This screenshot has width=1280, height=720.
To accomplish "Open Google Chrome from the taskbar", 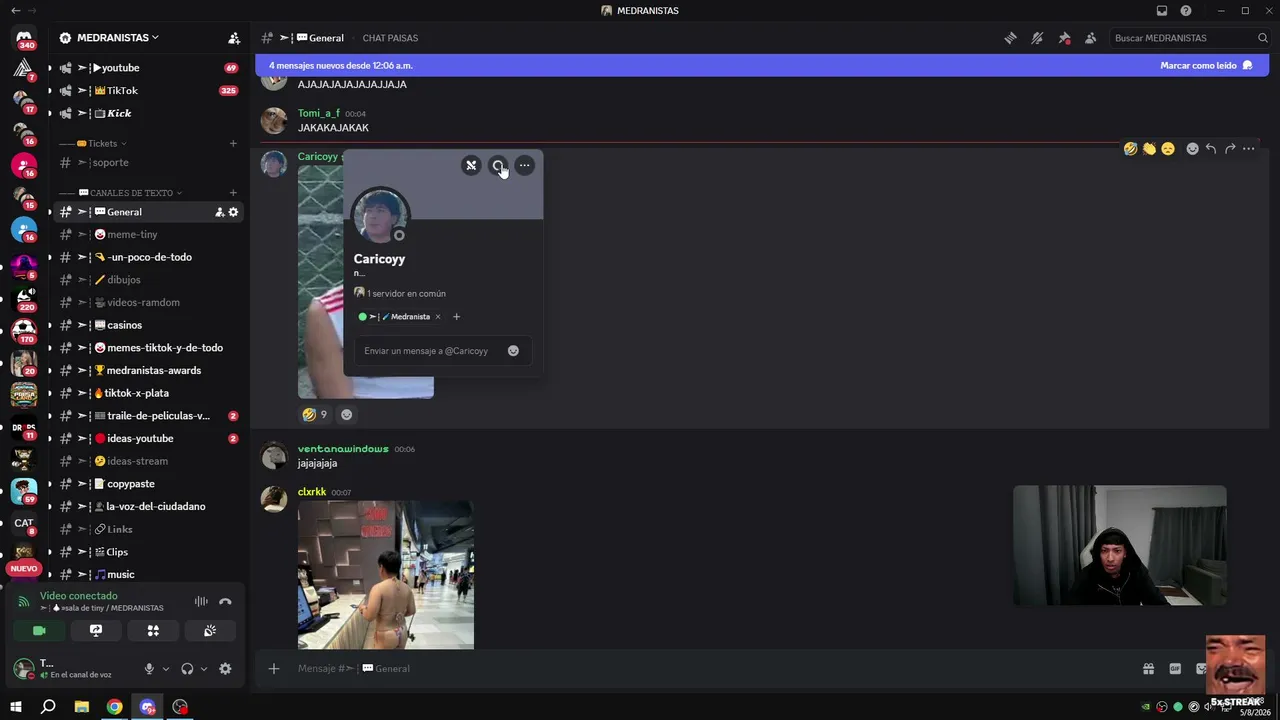I will (115, 707).
